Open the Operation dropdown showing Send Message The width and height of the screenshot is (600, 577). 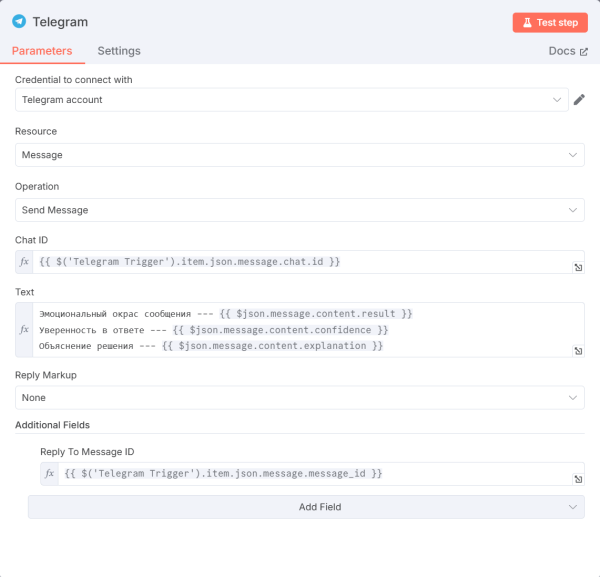click(x=300, y=210)
